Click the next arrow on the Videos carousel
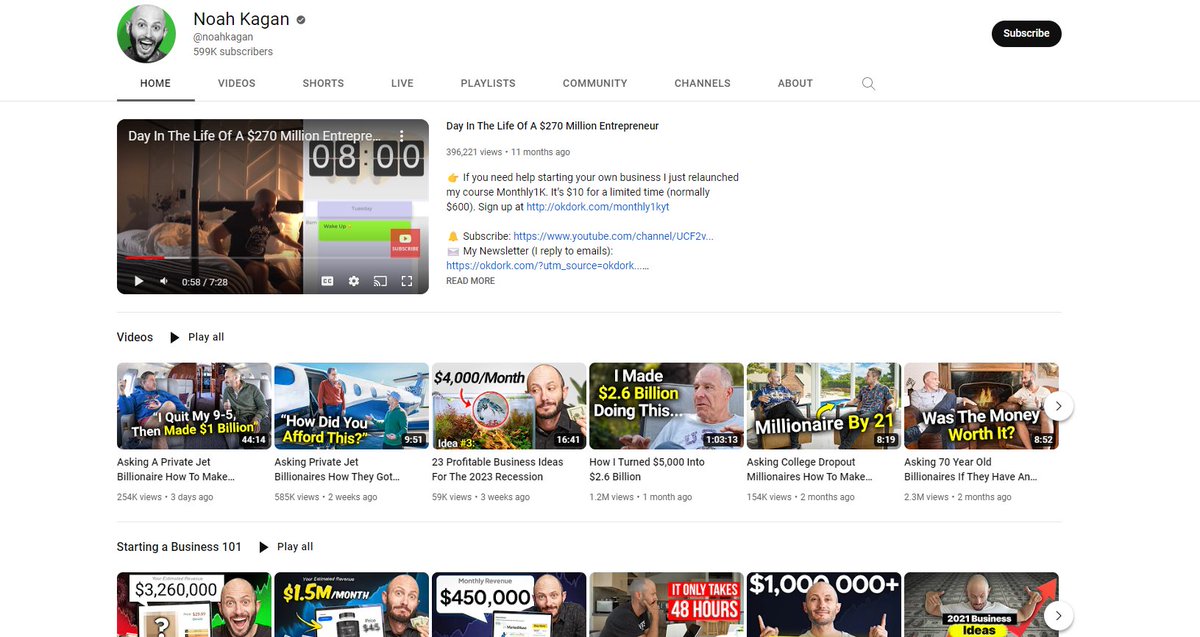1200x637 pixels. click(1058, 405)
